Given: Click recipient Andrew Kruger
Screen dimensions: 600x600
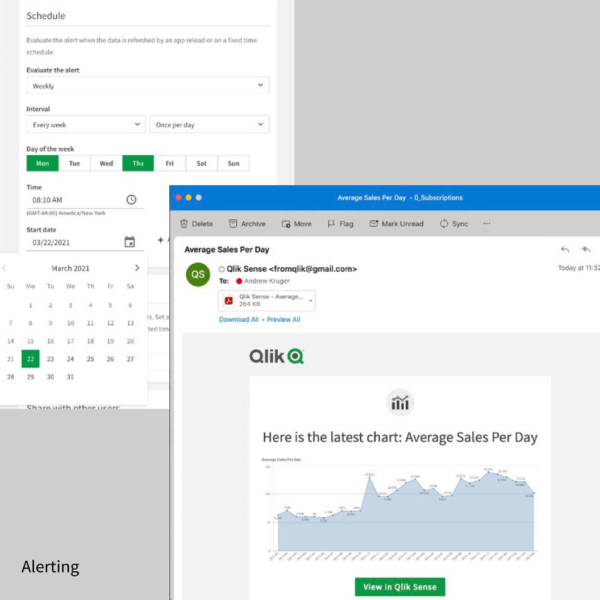Looking at the screenshot, I should point(267,281).
